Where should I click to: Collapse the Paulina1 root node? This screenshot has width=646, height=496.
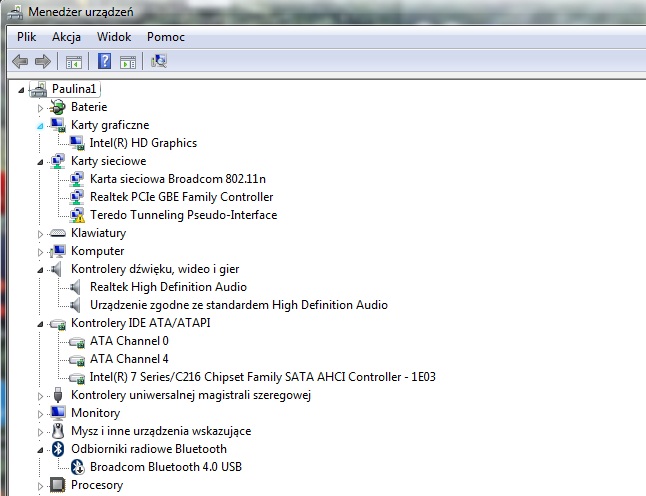pos(21,89)
